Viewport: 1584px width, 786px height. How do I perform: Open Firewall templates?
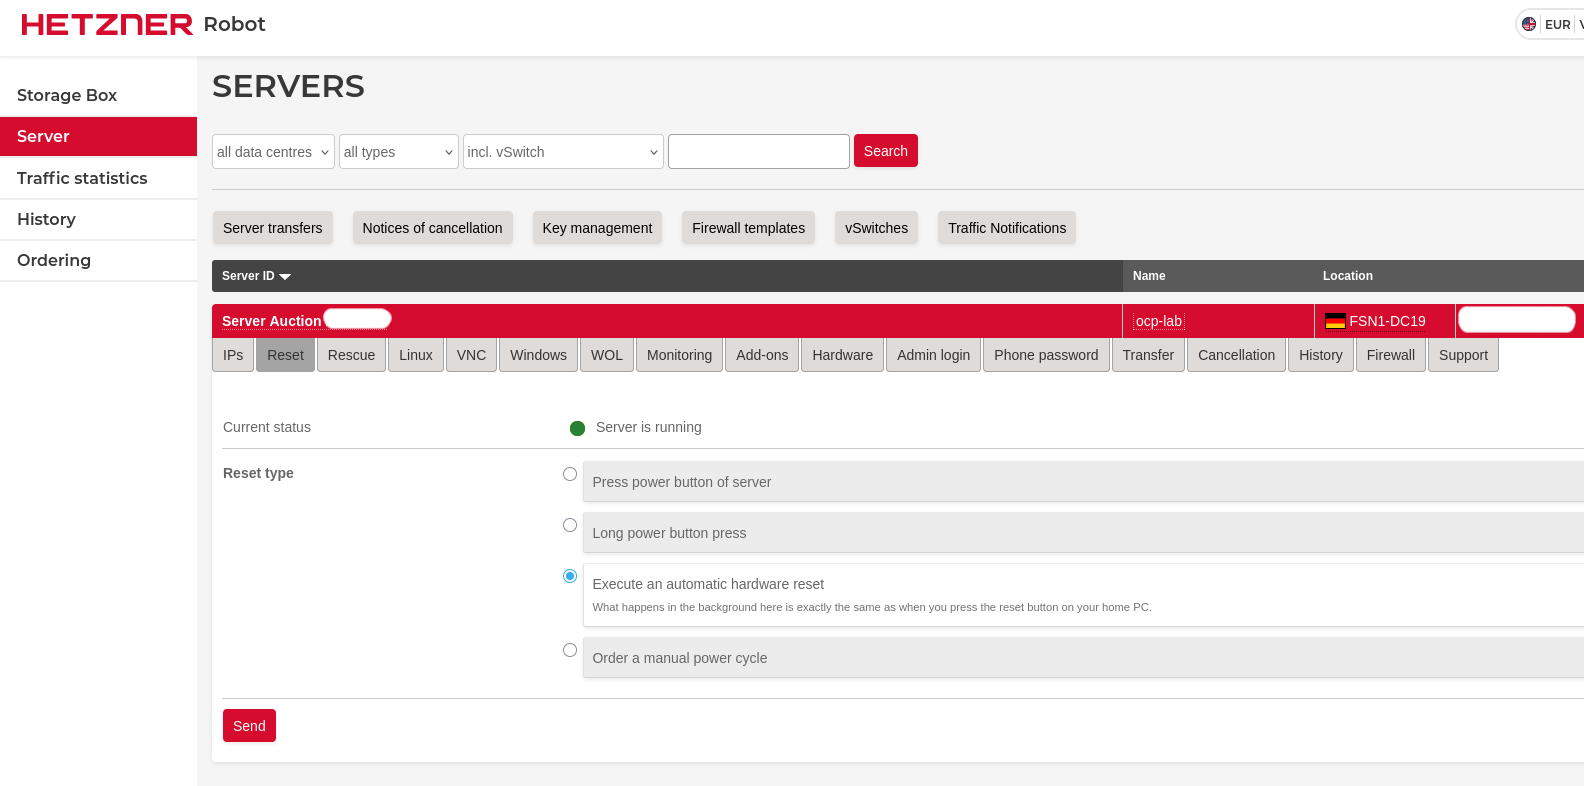(x=748, y=228)
